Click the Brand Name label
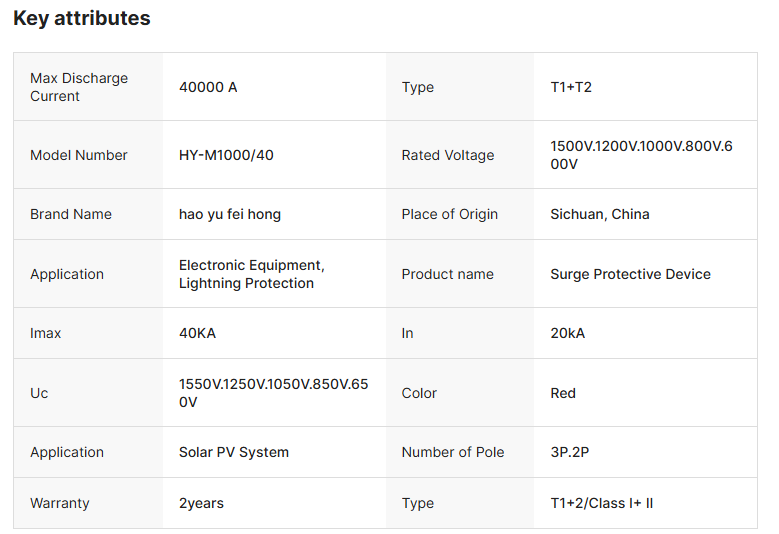Screen dimensions: 779x534 tap(71, 214)
